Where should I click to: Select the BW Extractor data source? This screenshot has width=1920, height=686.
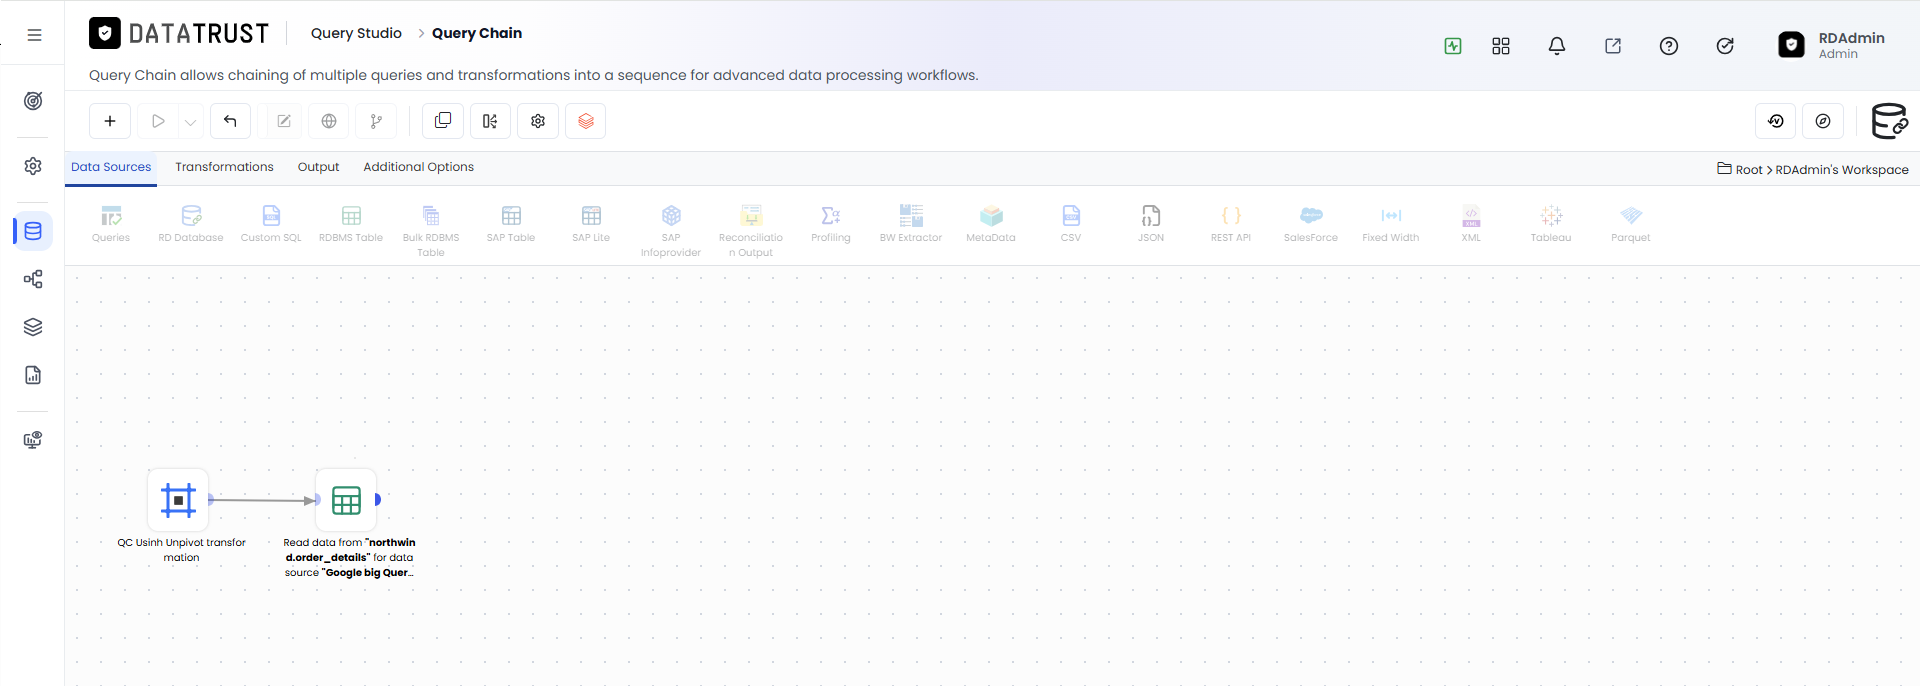point(911,224)
